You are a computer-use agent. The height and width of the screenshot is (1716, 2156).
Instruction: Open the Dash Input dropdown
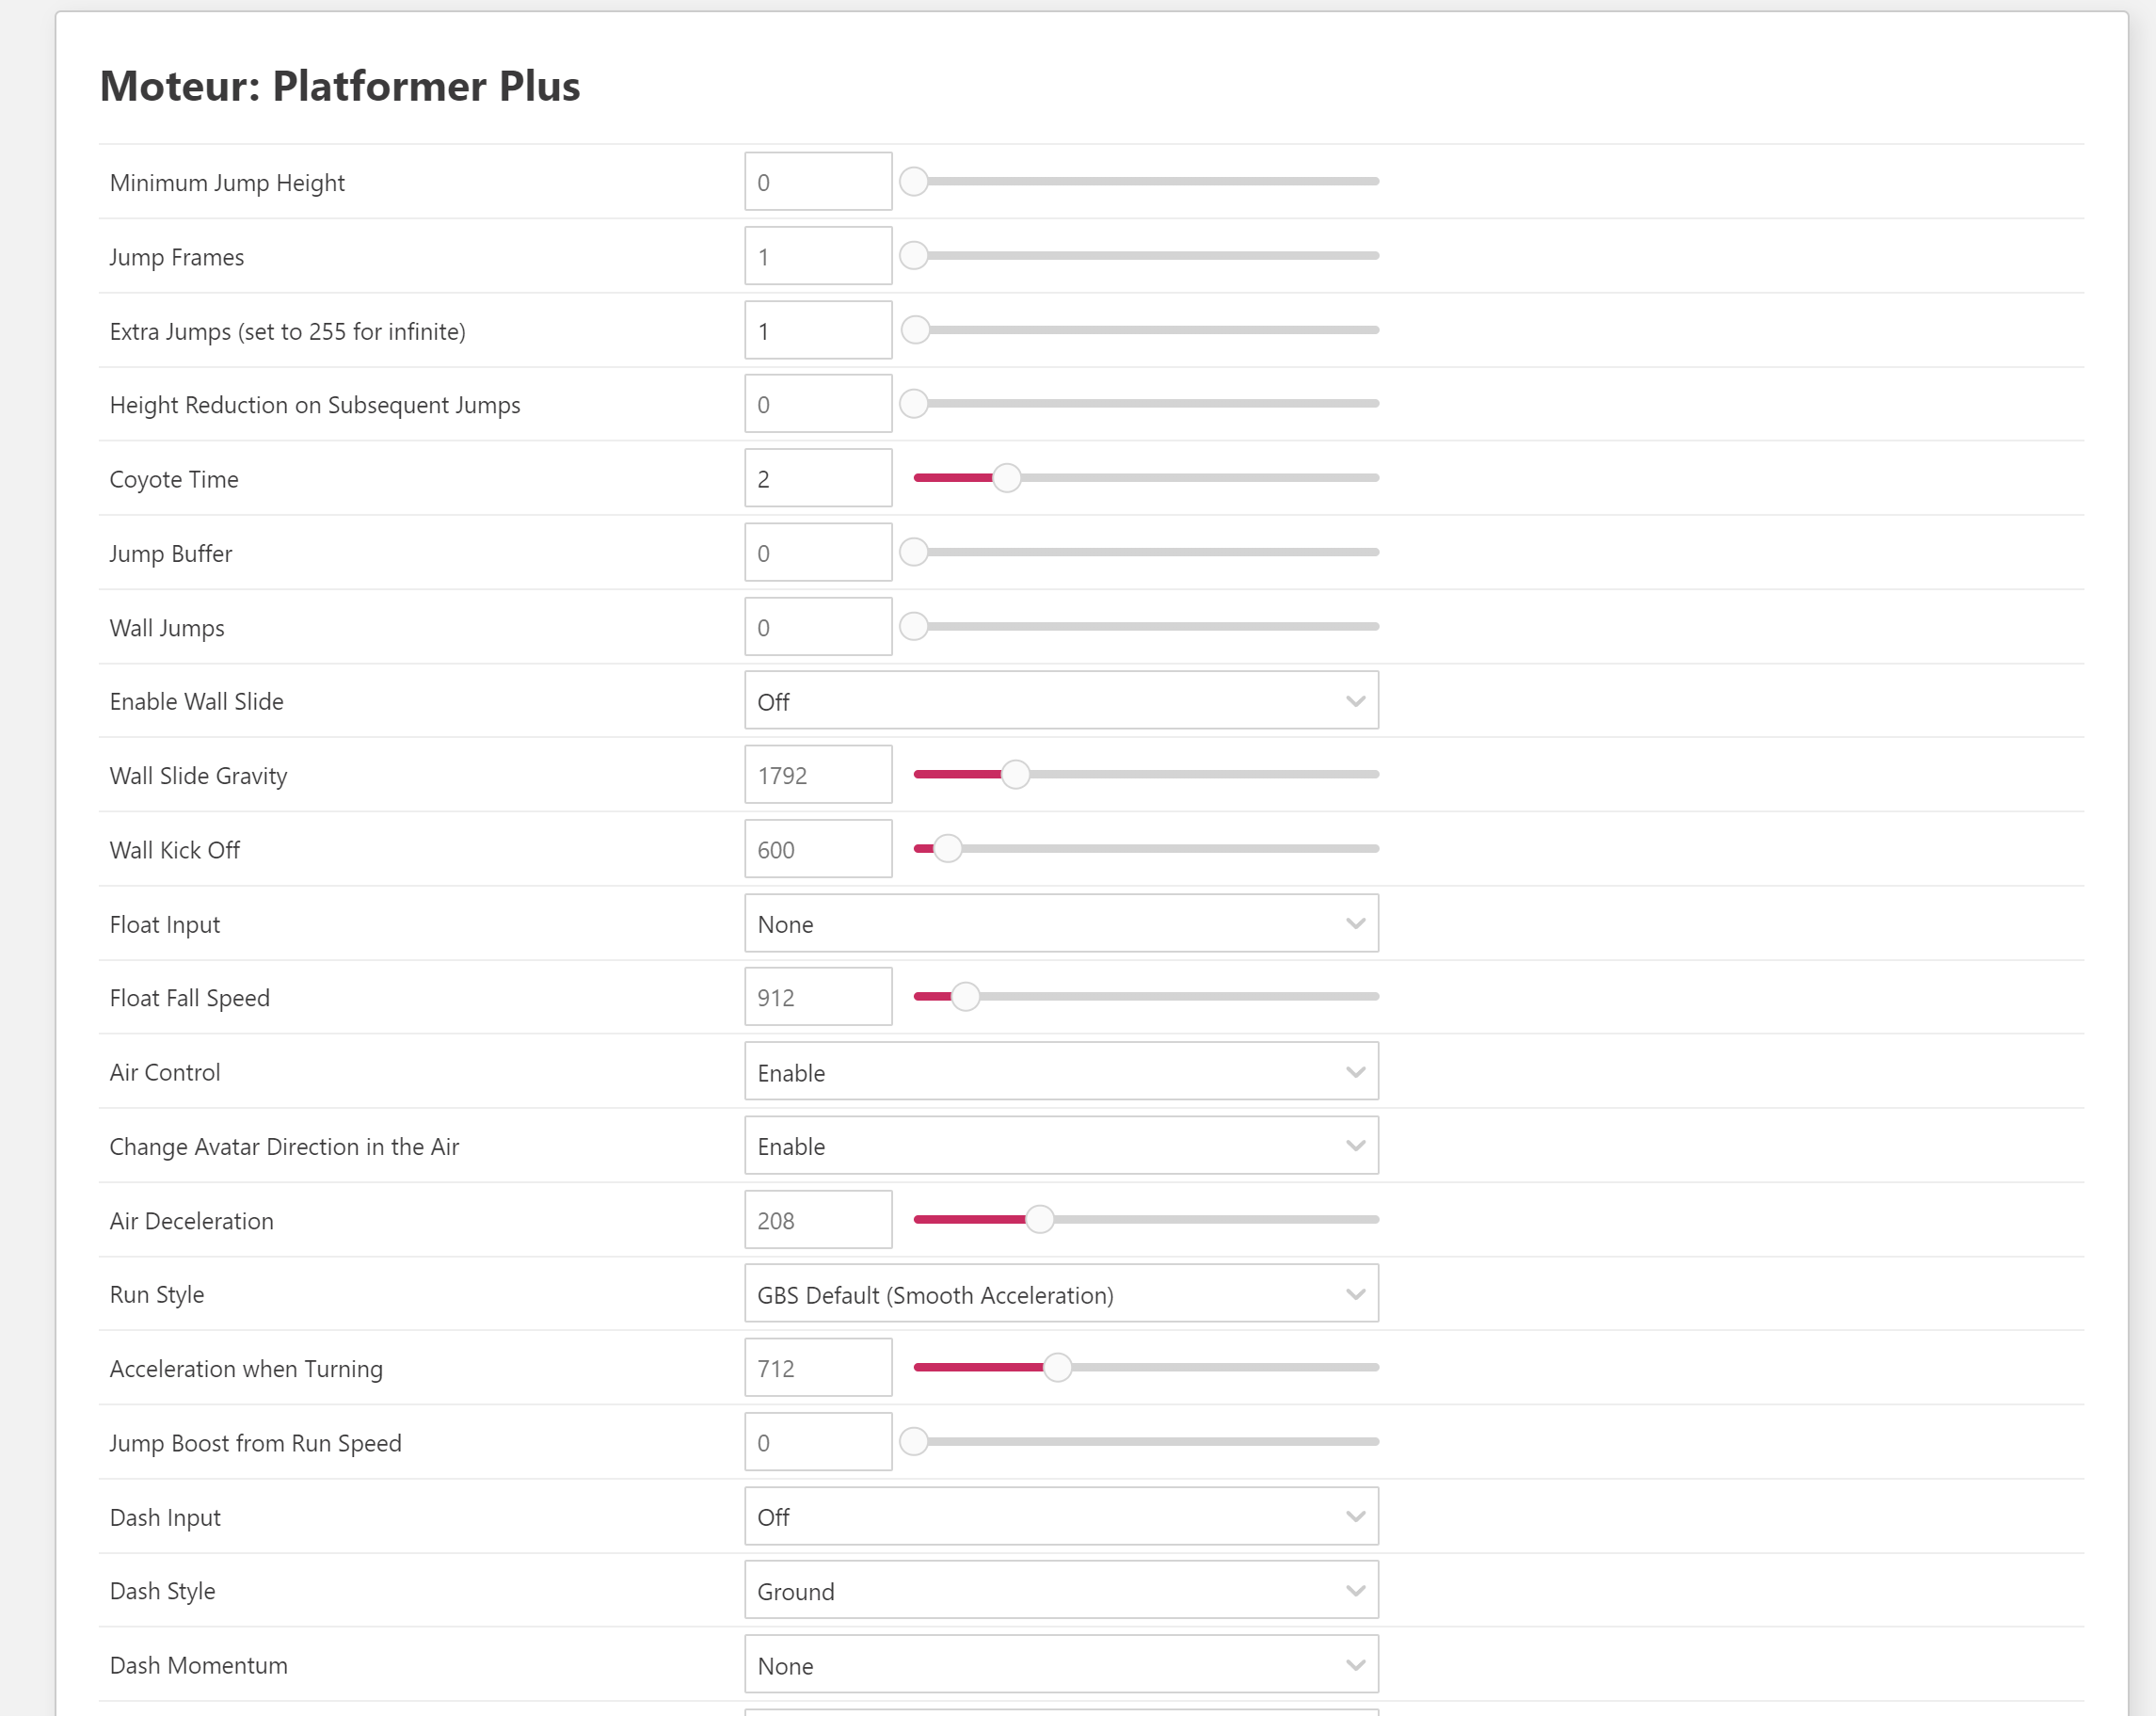pyautogui.click(x=1061, y=1517)
